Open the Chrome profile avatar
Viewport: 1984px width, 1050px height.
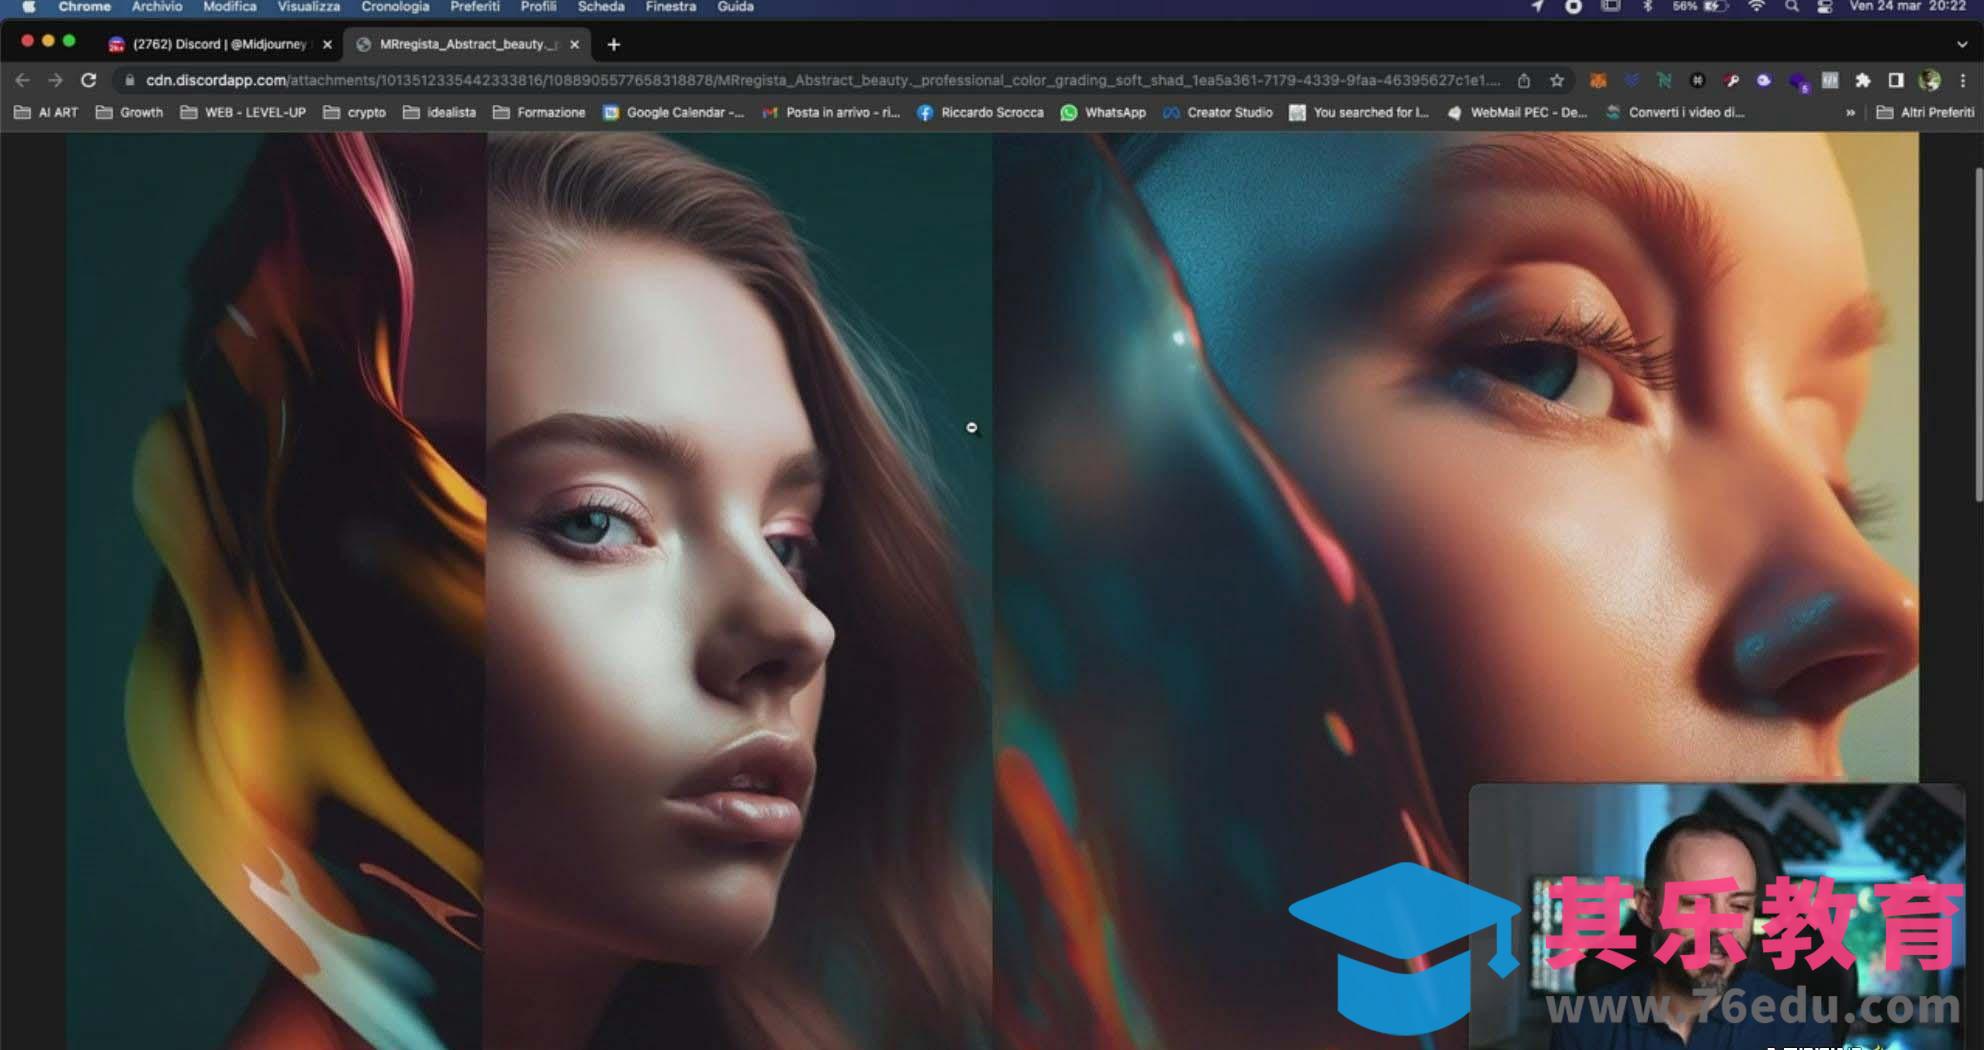[x=1929, y=80]
